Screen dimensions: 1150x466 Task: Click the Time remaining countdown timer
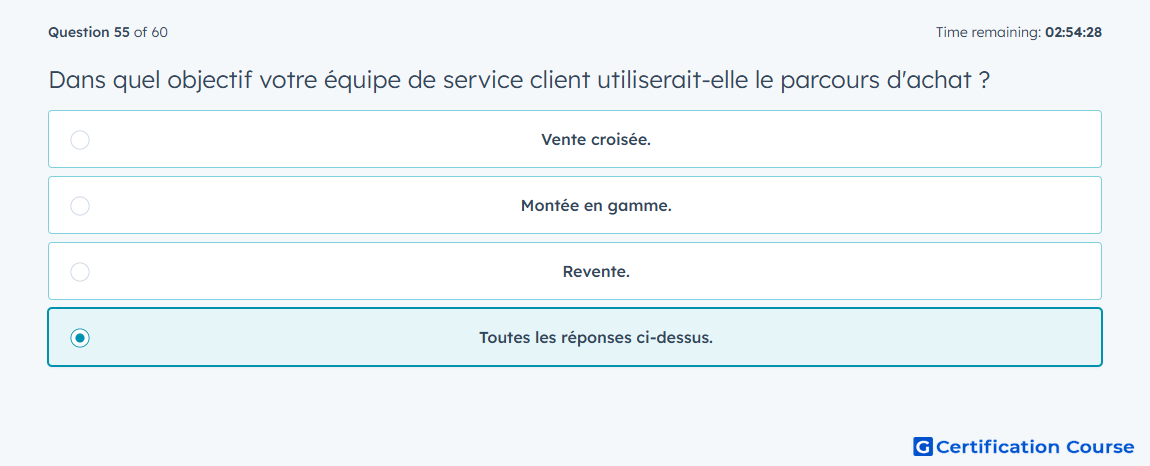1019,32
